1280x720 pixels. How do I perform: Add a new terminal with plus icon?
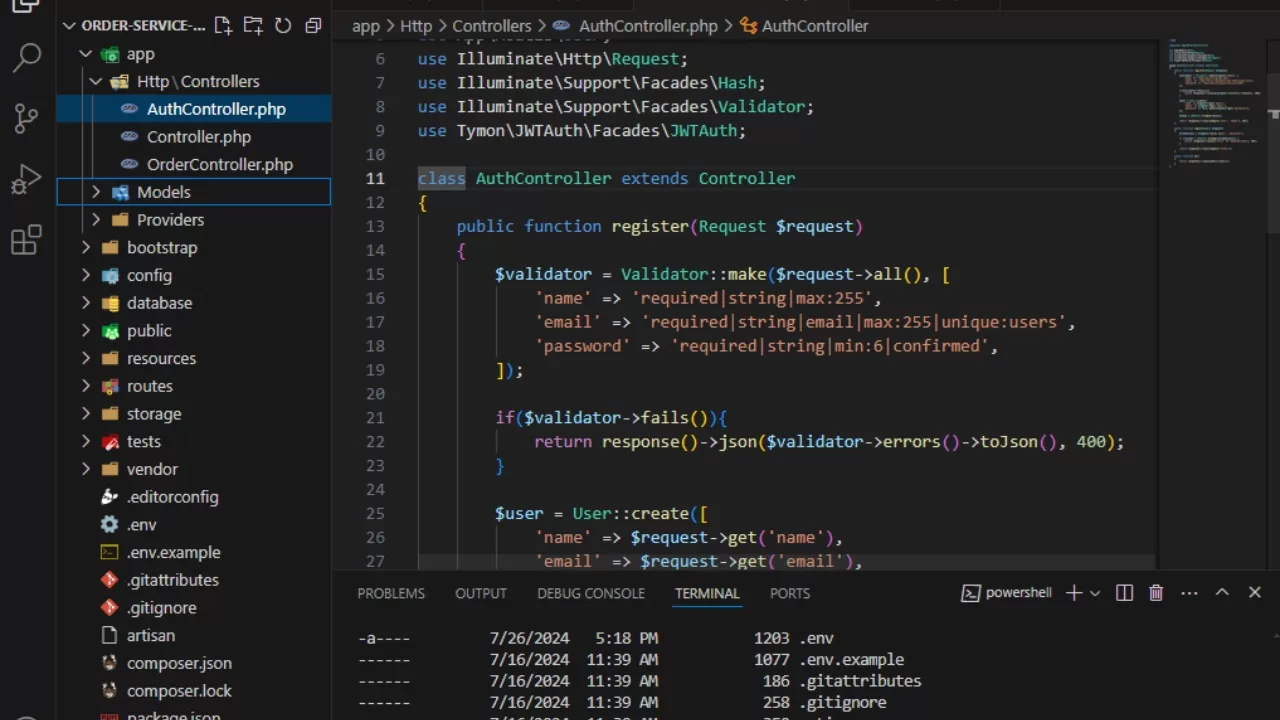tap(1074, 593)
